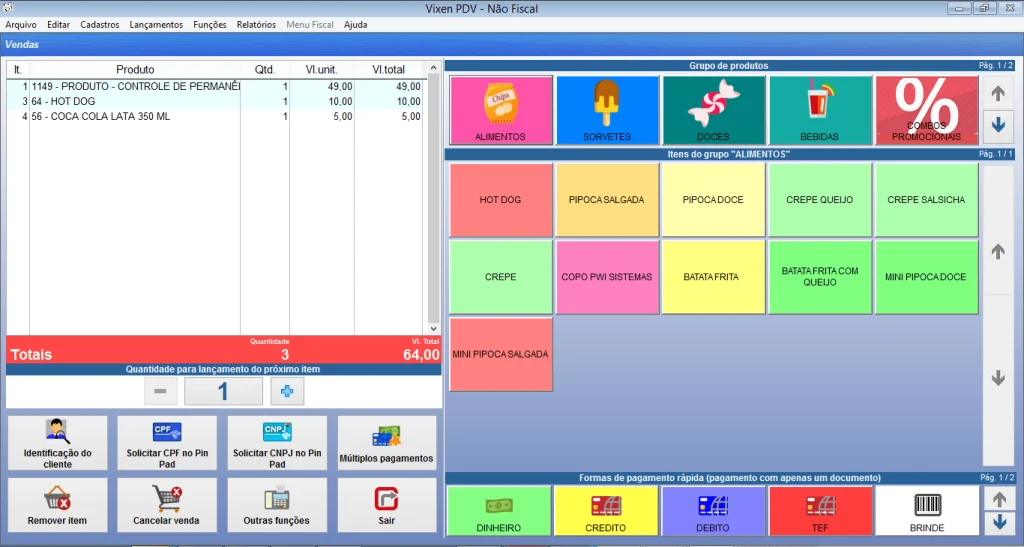Click the Remover item basket button

tap(57, 505)
